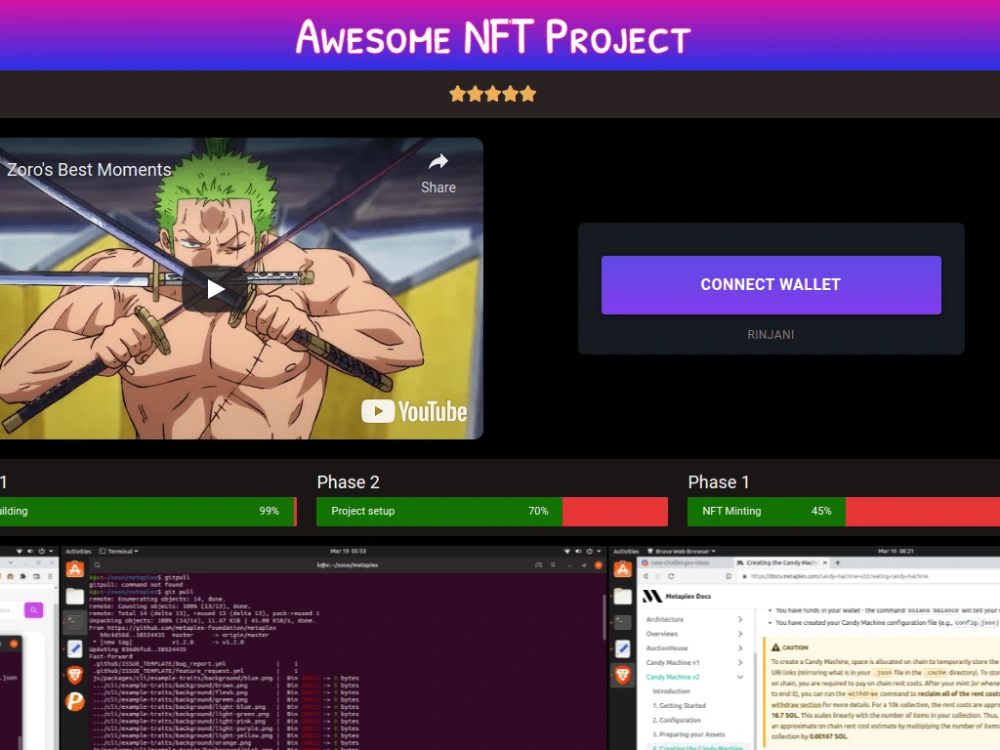Click Brave lion icon in terminal screenshot dock
Image resolution: width=1000 pixels, height=750 pixels.
tap(75, 675)
